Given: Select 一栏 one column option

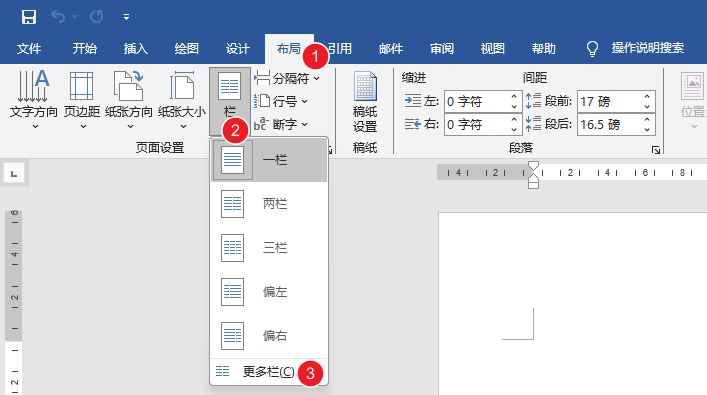Looking at the screenshot, I should pos(269,160).
